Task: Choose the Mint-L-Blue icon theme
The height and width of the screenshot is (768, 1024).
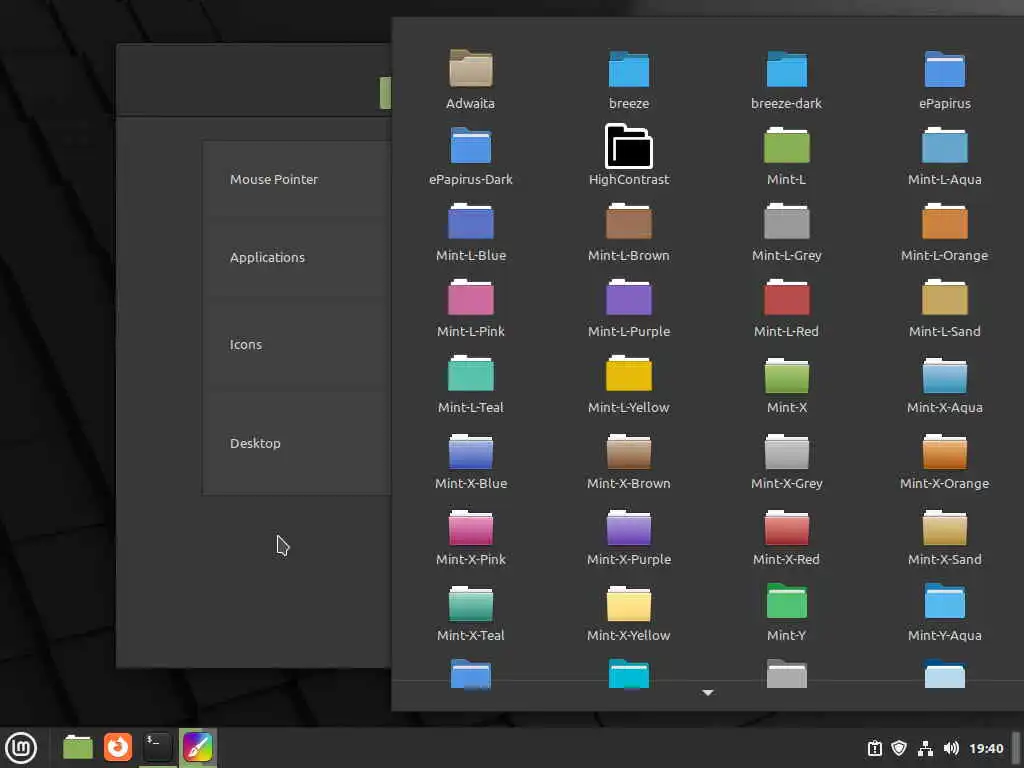Action: pyautogui.click(x=470, y=232)
